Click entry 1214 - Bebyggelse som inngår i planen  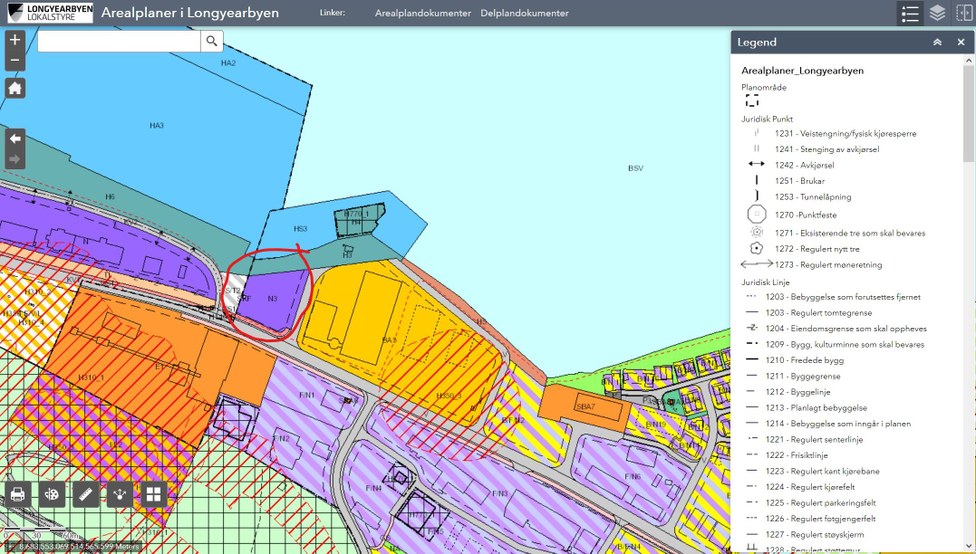[x=838, y=424]
